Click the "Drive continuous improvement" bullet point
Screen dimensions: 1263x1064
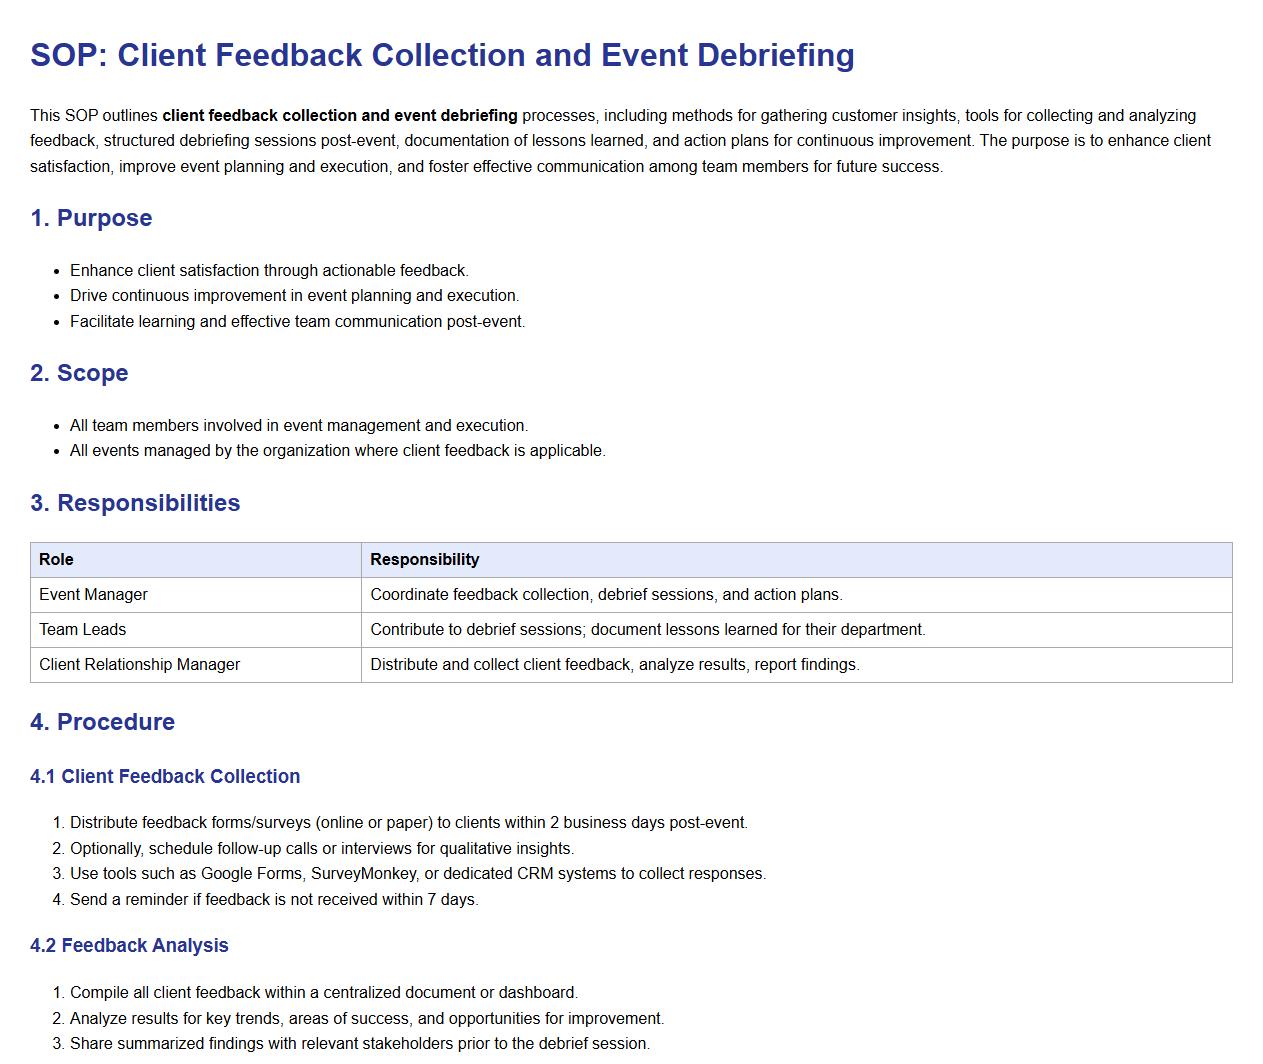click(x=294, y=296)
